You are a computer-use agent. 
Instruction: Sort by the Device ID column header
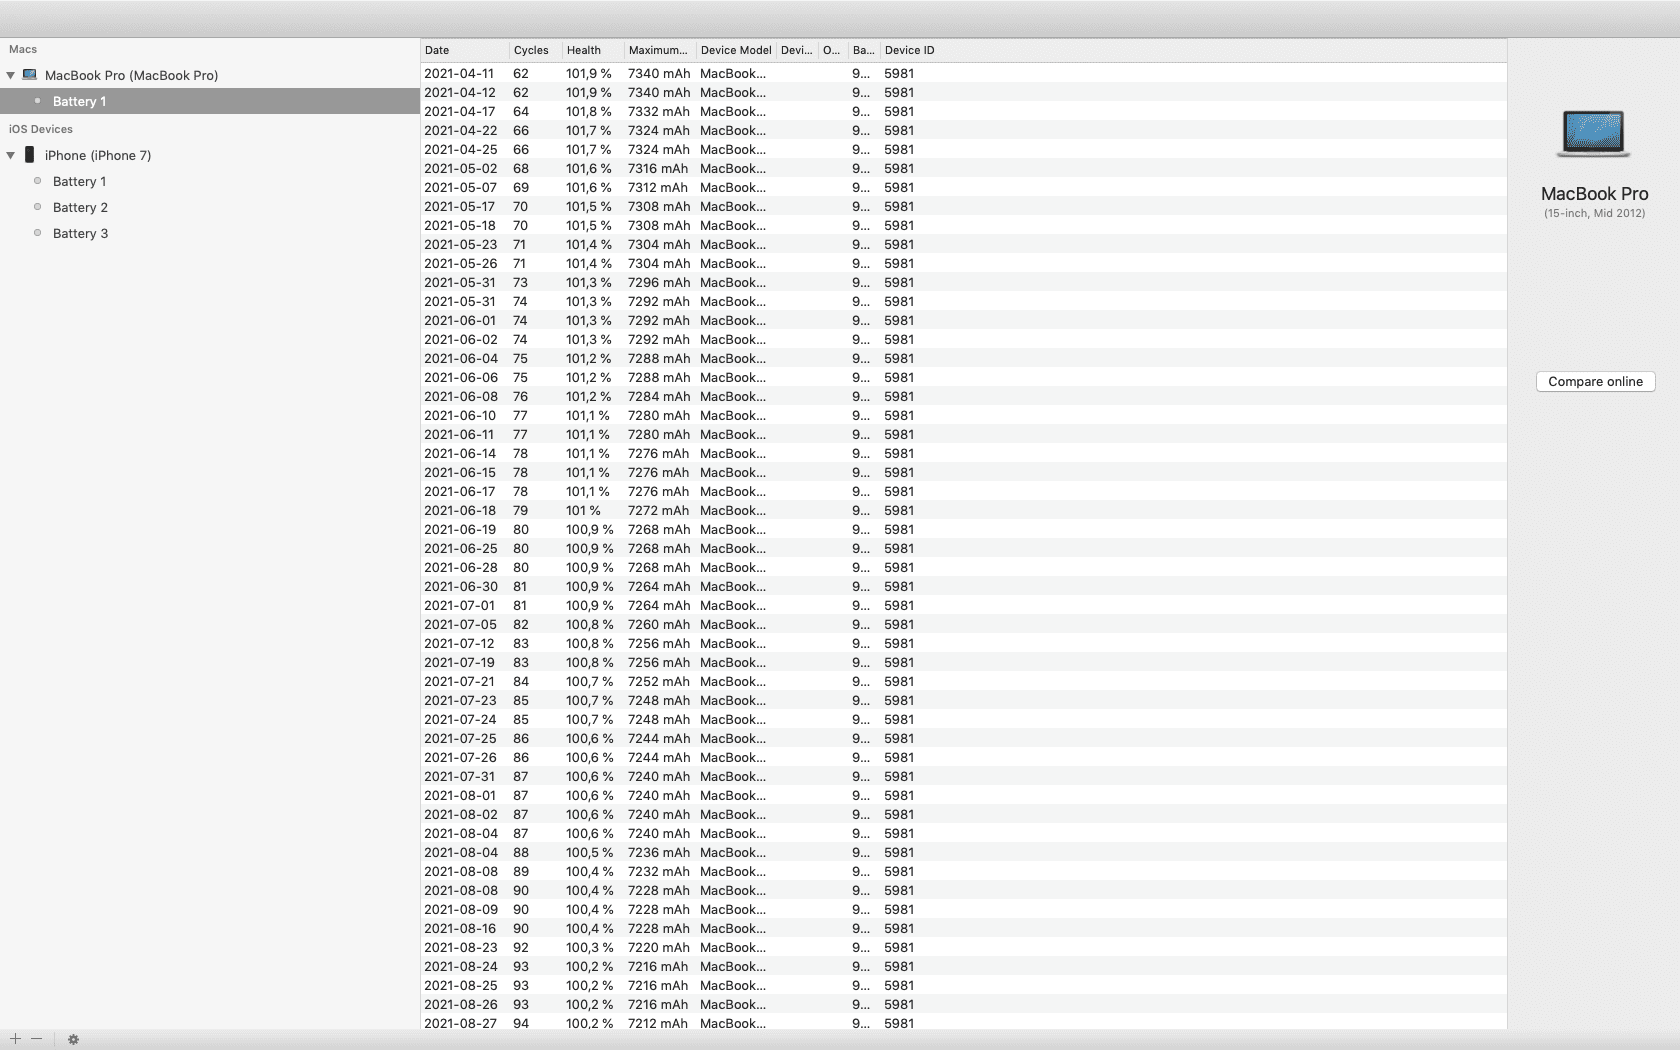point(1193,50)
